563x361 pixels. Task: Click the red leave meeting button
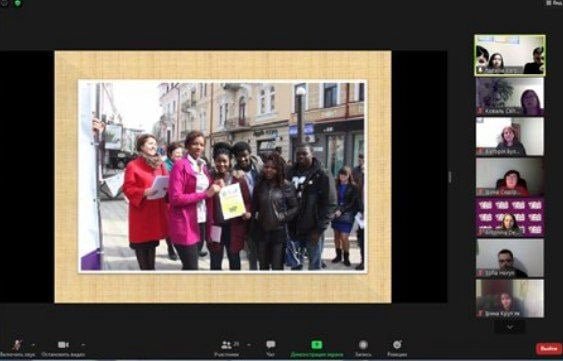(549, 349)
